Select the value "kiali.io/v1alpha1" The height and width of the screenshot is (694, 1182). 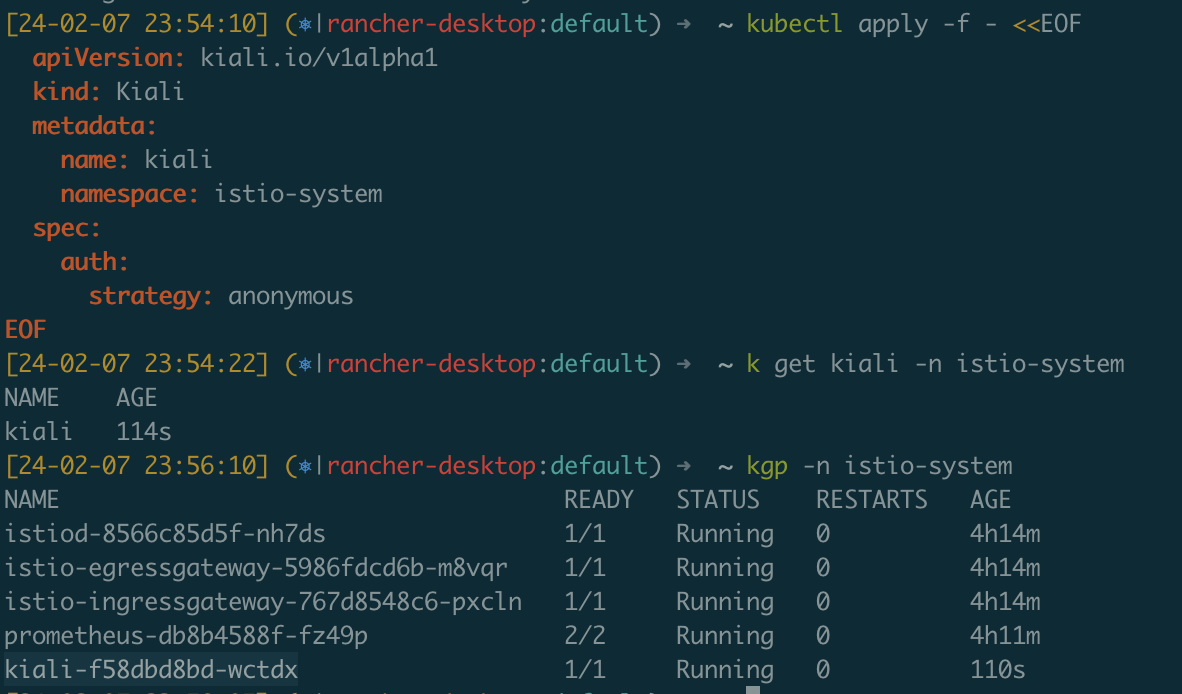pyautogui.click(x=319, y=58)
